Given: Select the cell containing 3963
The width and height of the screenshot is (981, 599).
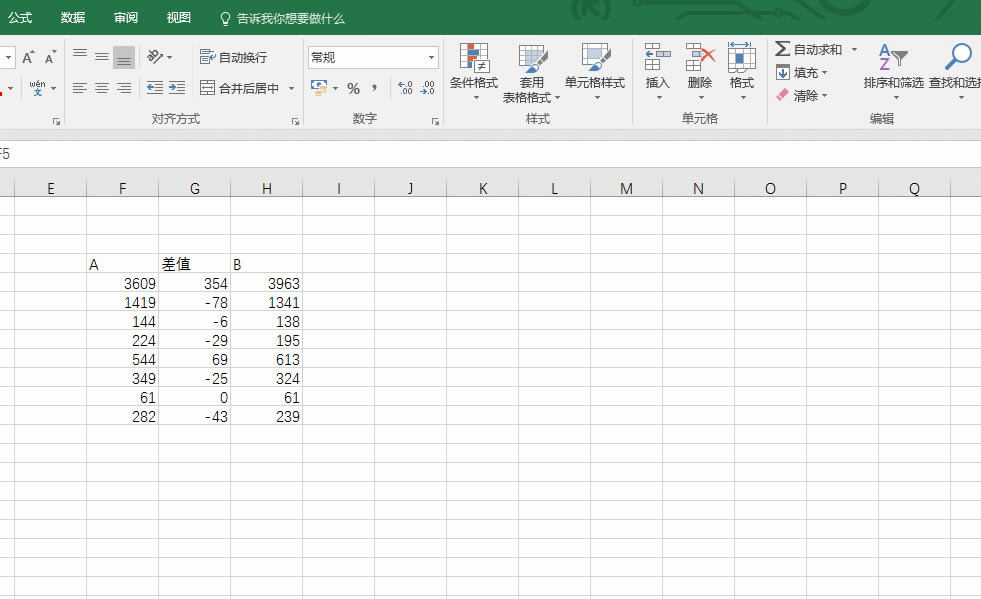Looking at the screenshot, I should (x=266, y=283).
